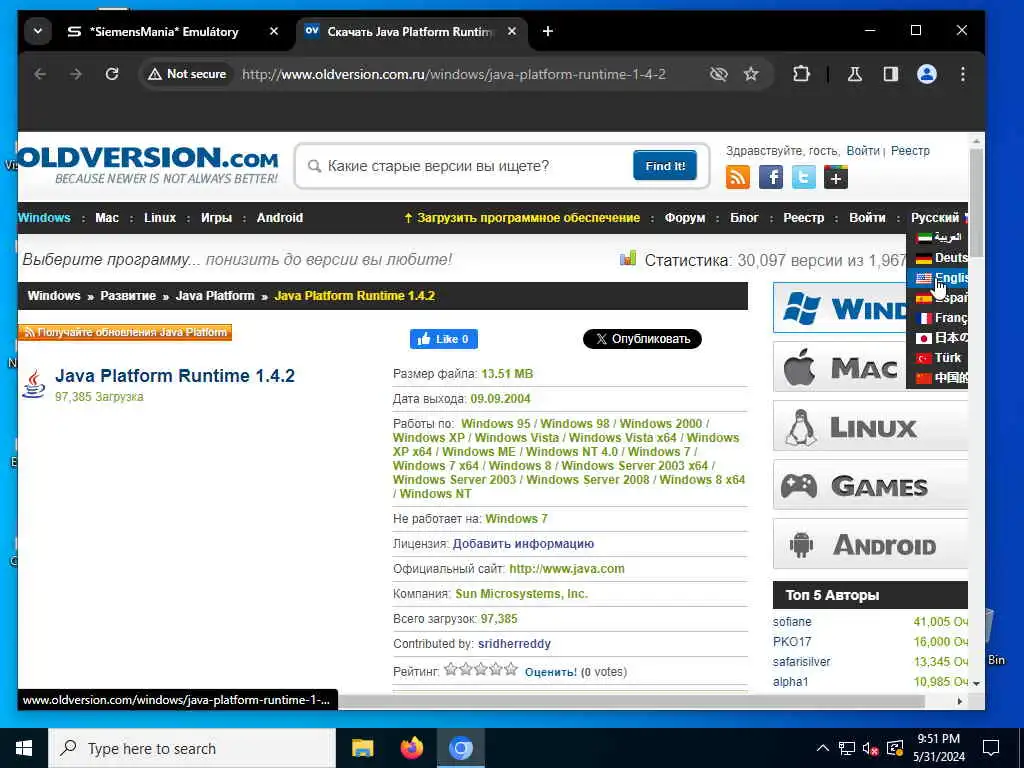The width and height of the screenshot is (1024, 768).
Task: Select Android in the site navigation bar
Action: [x=280, y=218]
